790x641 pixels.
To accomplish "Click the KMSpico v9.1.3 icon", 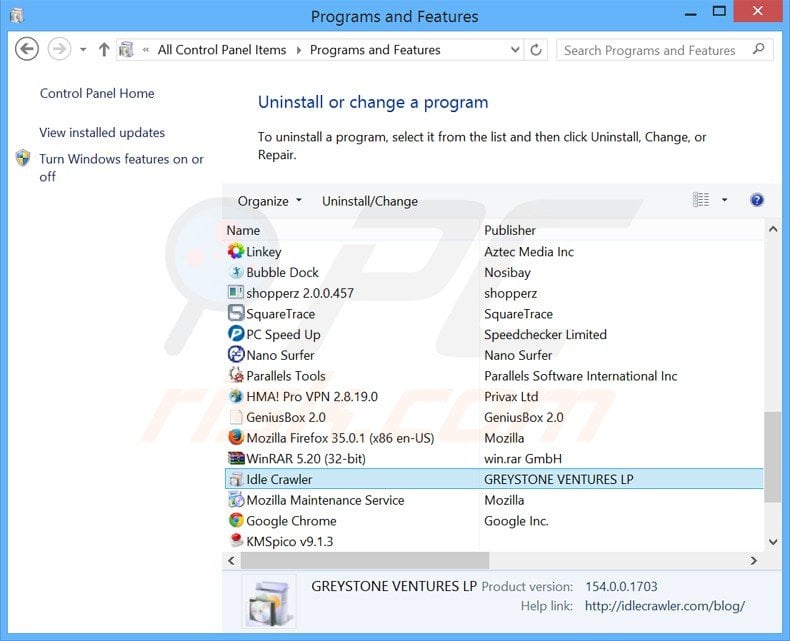I will click(x=235, y=541).
